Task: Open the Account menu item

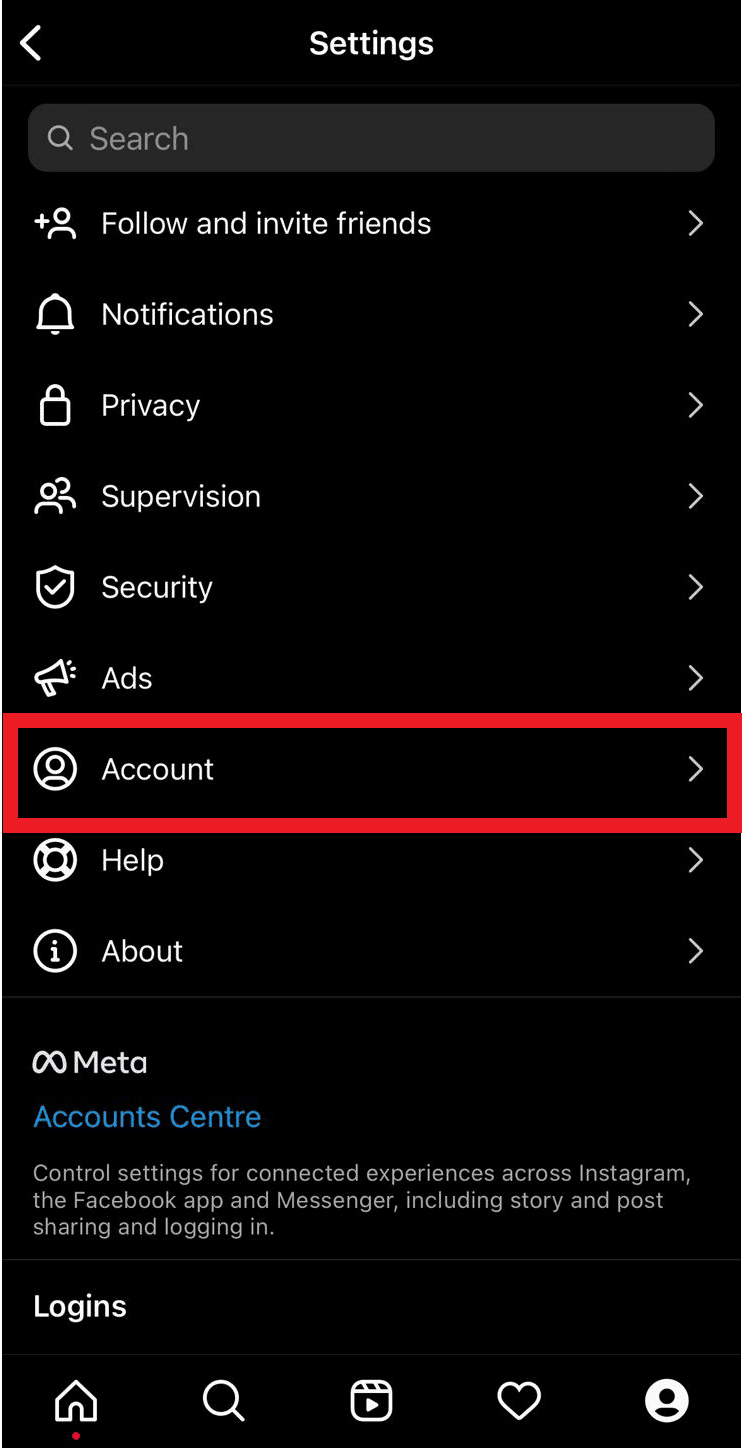Action: click(158, 770)
